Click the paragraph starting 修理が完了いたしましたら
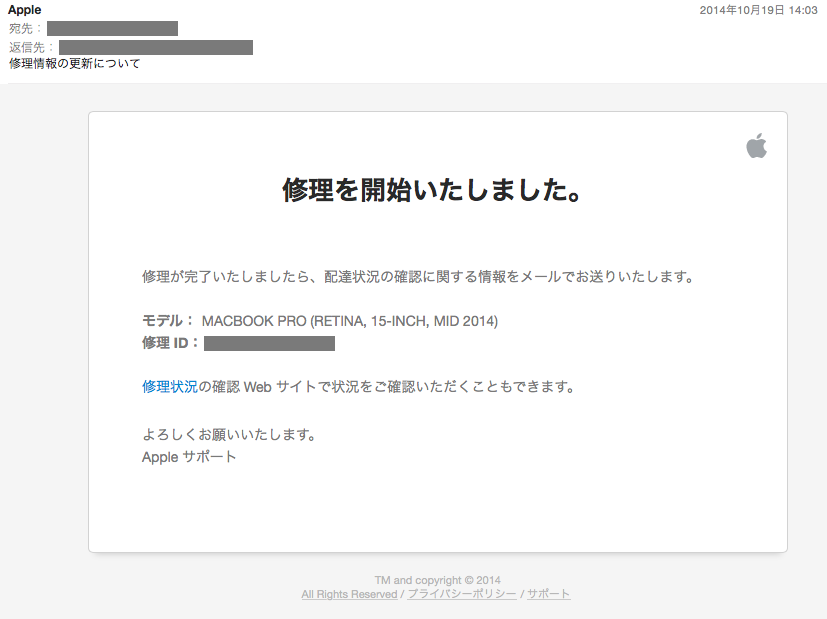Viewport: 827px width, 619px height. pyautogui.click(x=419, y=276)
